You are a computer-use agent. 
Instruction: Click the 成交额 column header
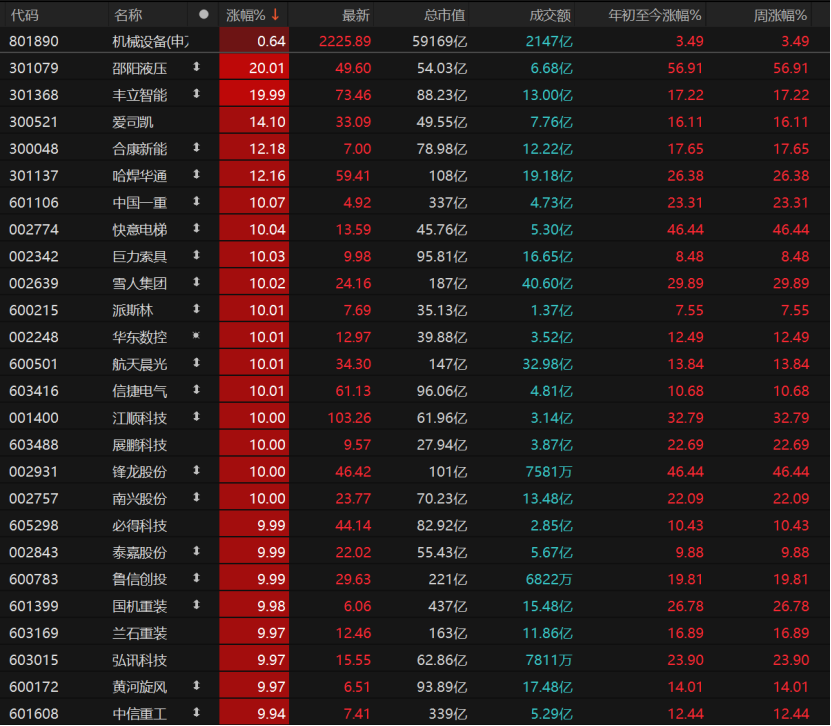tap(550, 15)
